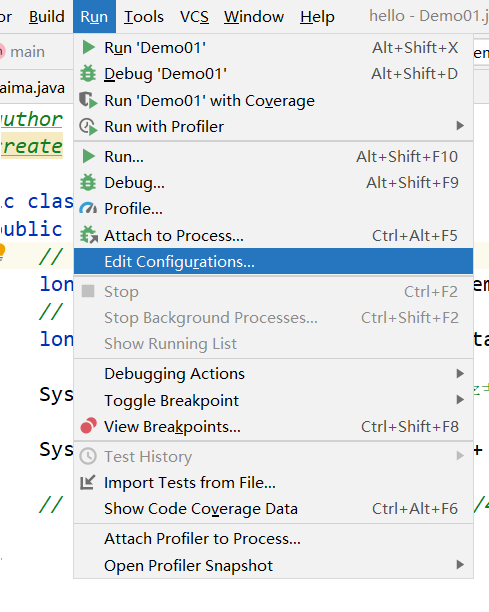This screenshot has height=612, width=489.
Task: Open the Tools menu in menu bar
Action: coord(144,17)
